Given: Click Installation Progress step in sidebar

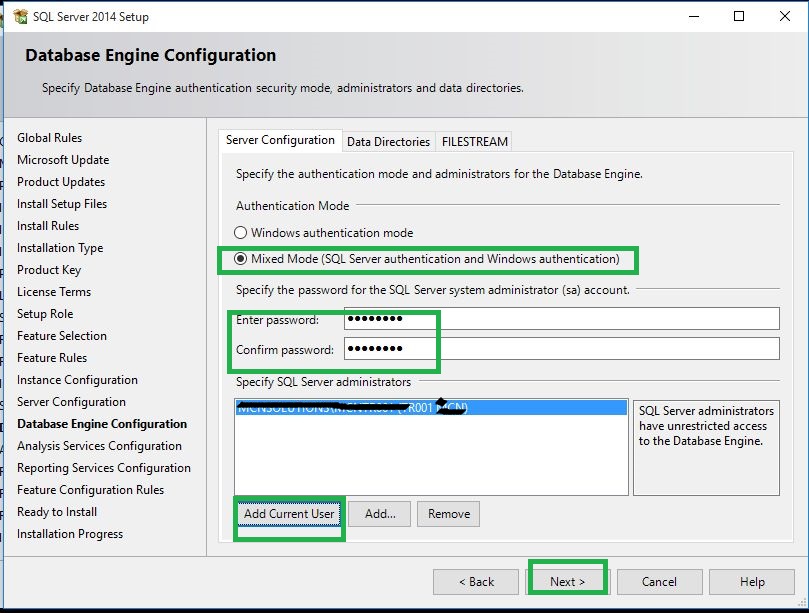Looking at the screenshot, I should pos(70,534).
